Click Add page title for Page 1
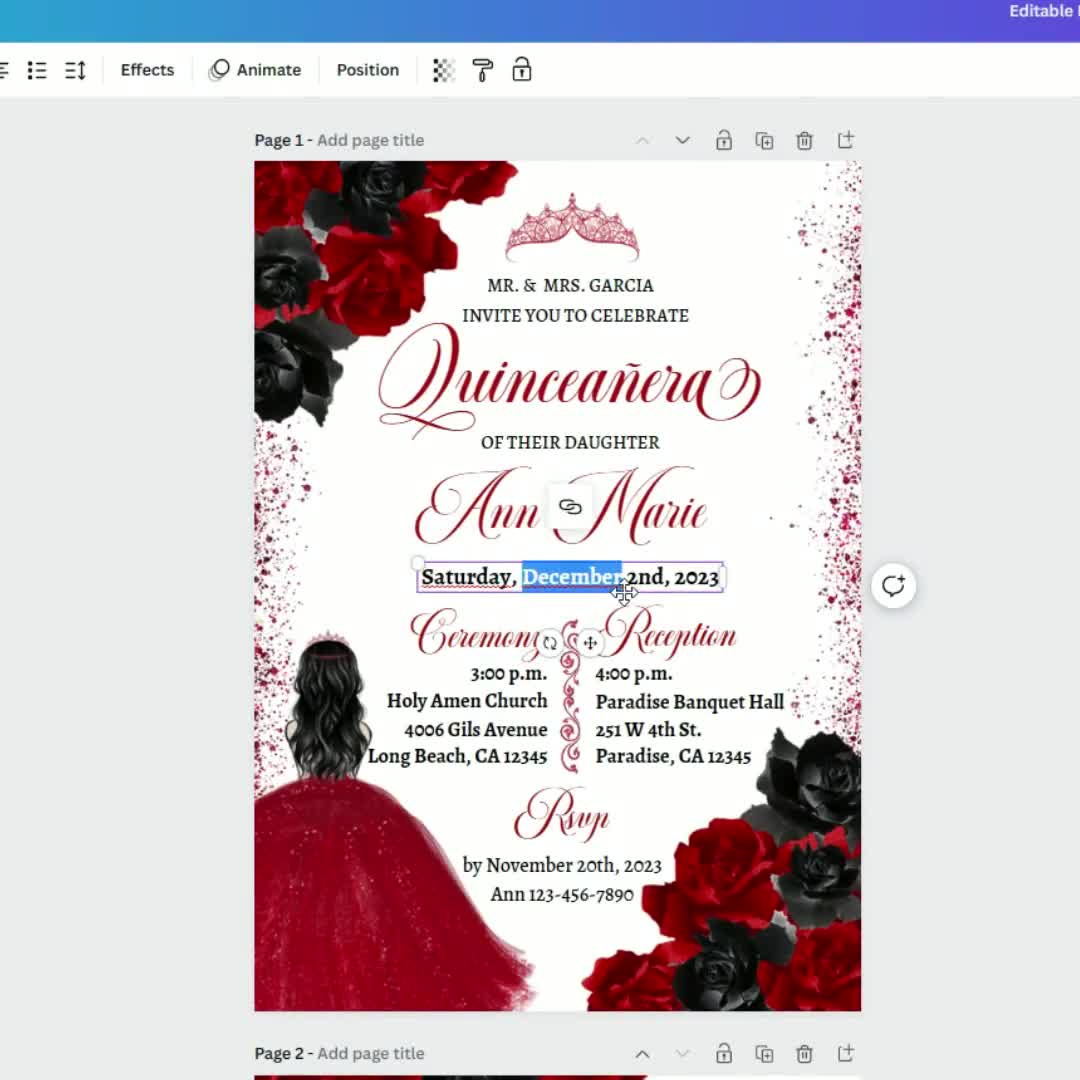Screen dimensions: 1080x1080 [371, 140]
